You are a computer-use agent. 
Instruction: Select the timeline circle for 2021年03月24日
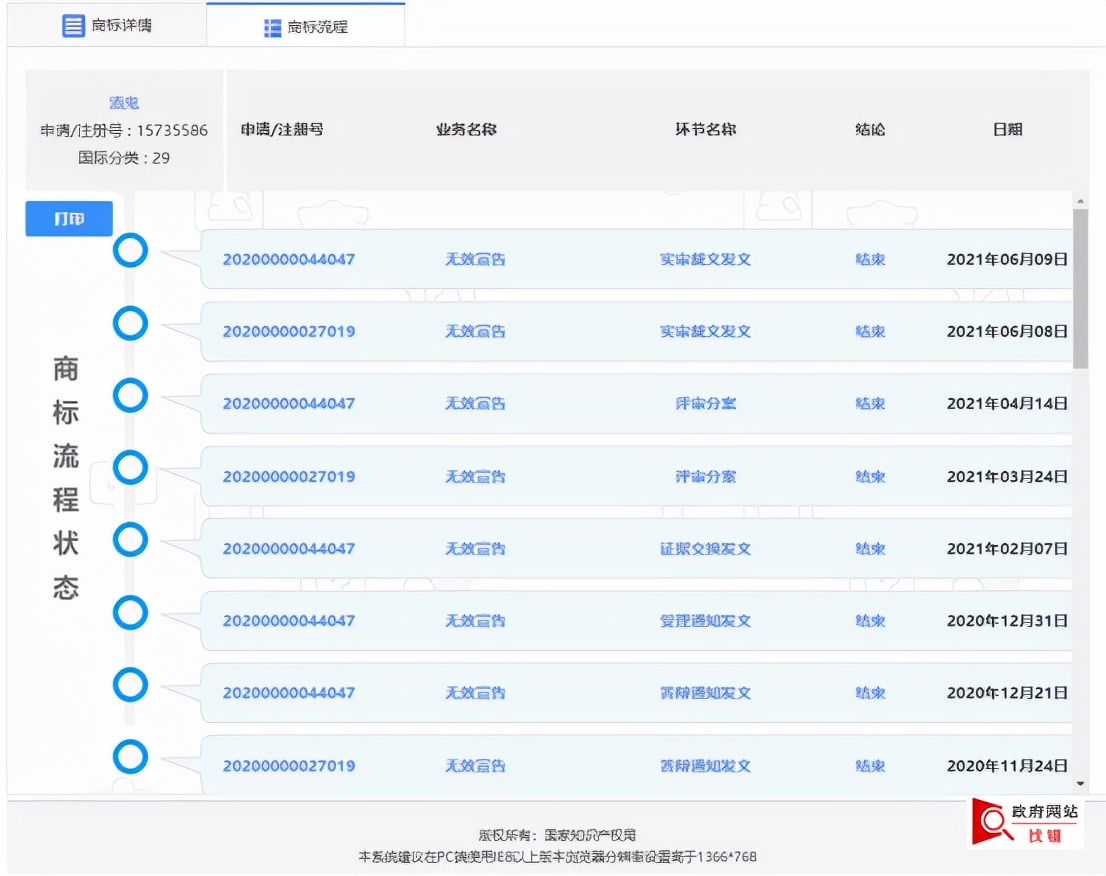[130, 468]
